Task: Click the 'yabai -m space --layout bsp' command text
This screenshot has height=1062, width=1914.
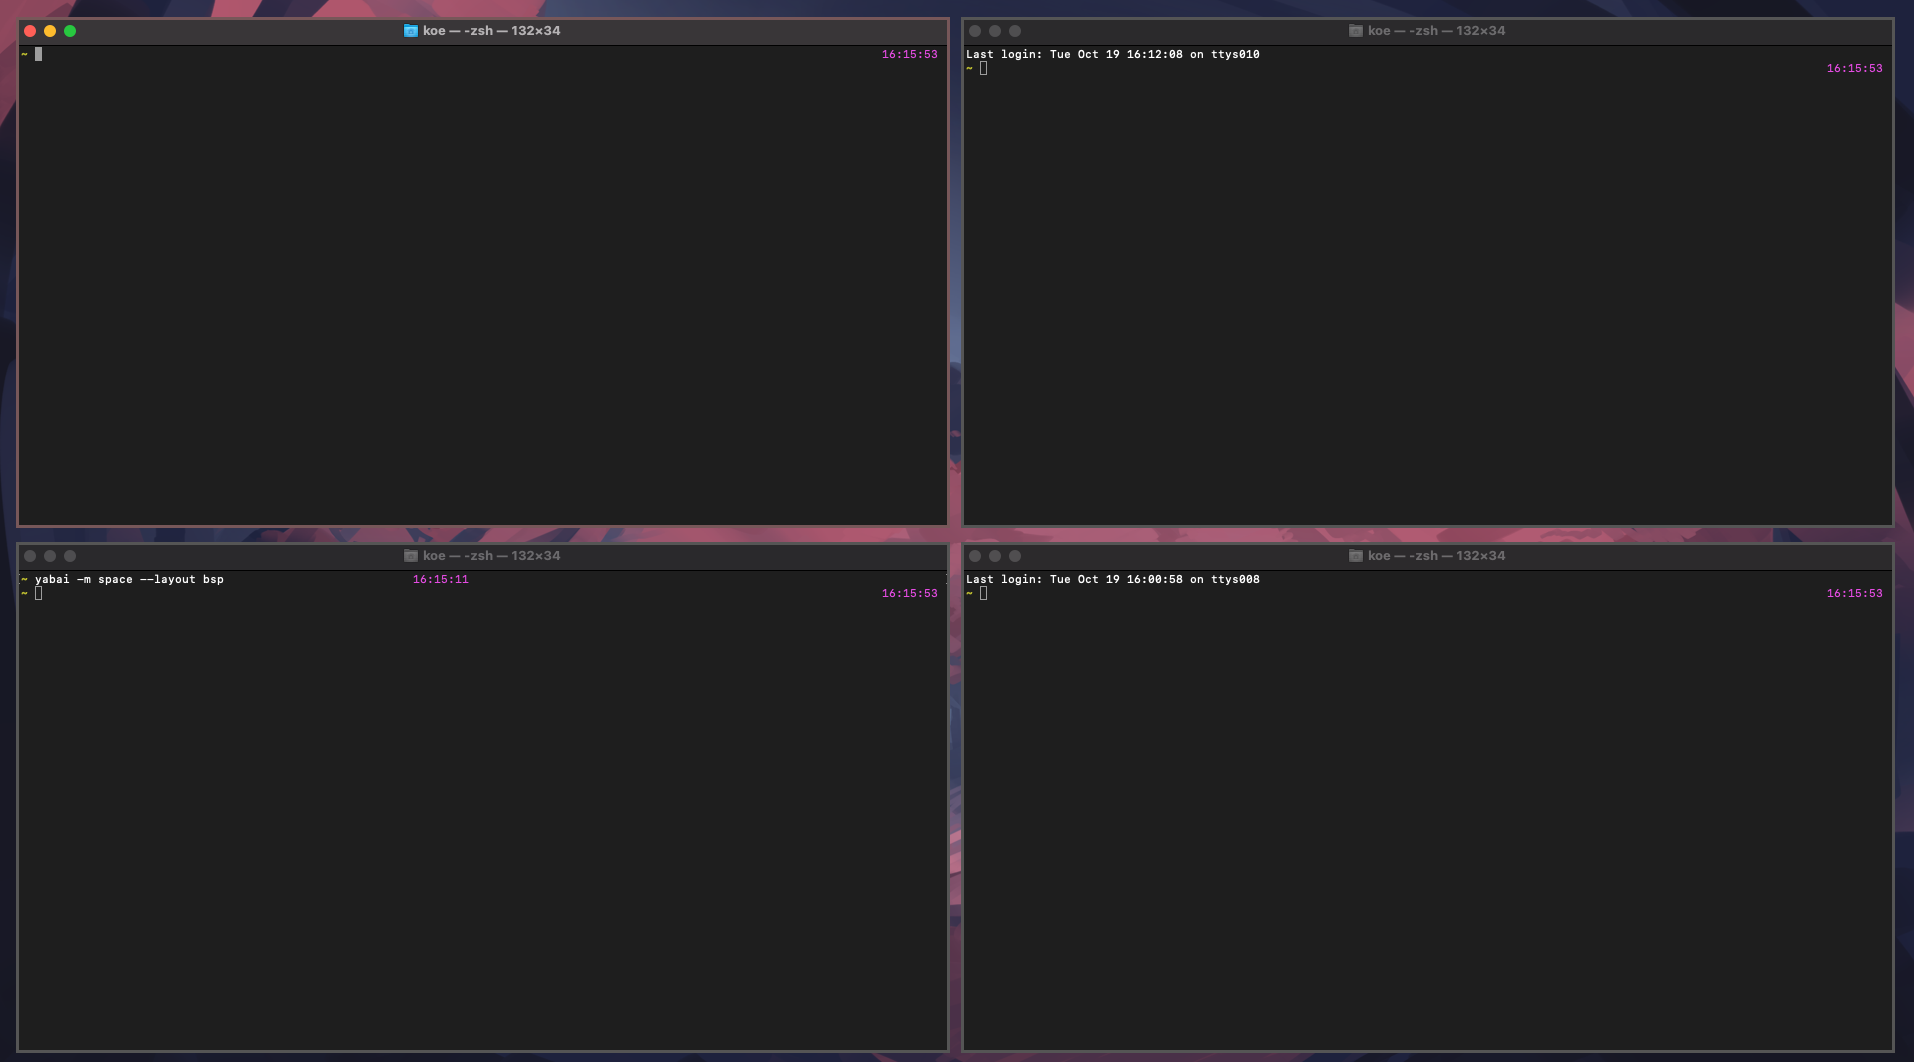Action: pyautogui.click(x=130, y=578)
